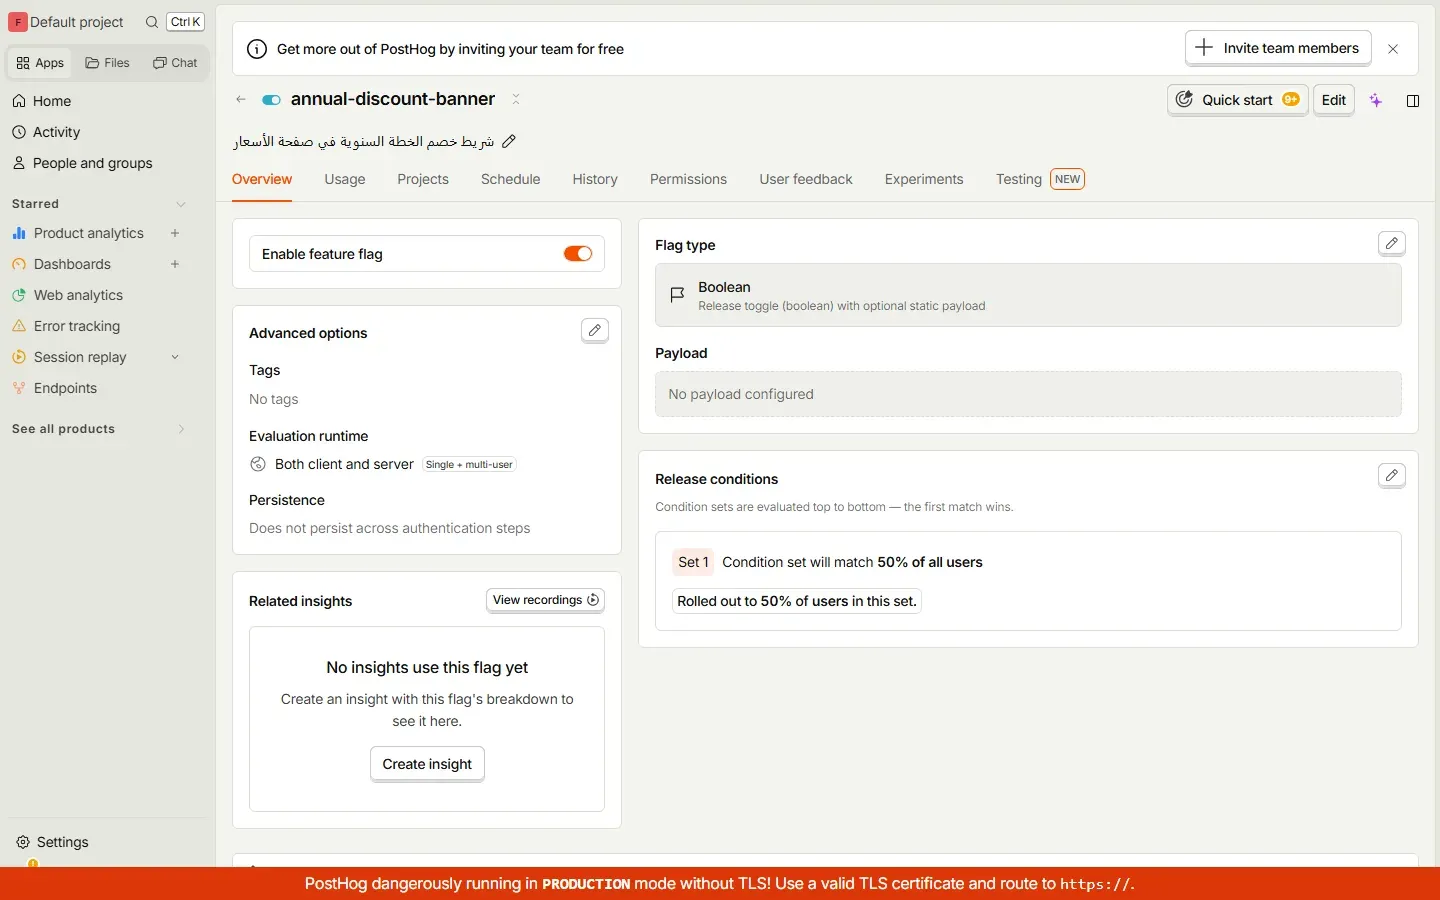This screenshot has width=1440, height=900.
Task: Edit the flag description pencil icon
Action: pyautogui.click(x=509, y=141)
